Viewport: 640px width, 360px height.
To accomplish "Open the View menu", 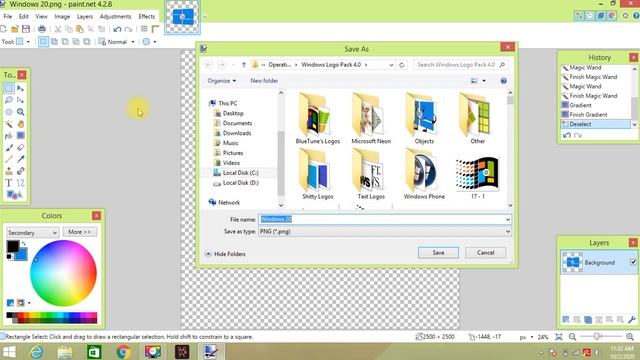I will click(41, 16).
